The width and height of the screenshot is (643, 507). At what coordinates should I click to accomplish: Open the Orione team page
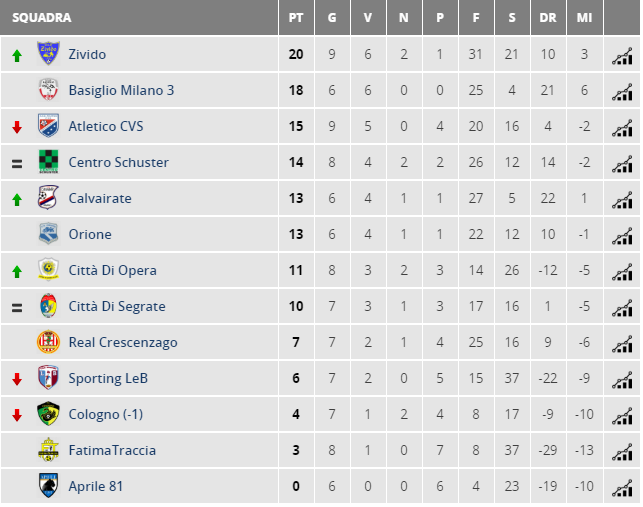click(x=90, y=234)
